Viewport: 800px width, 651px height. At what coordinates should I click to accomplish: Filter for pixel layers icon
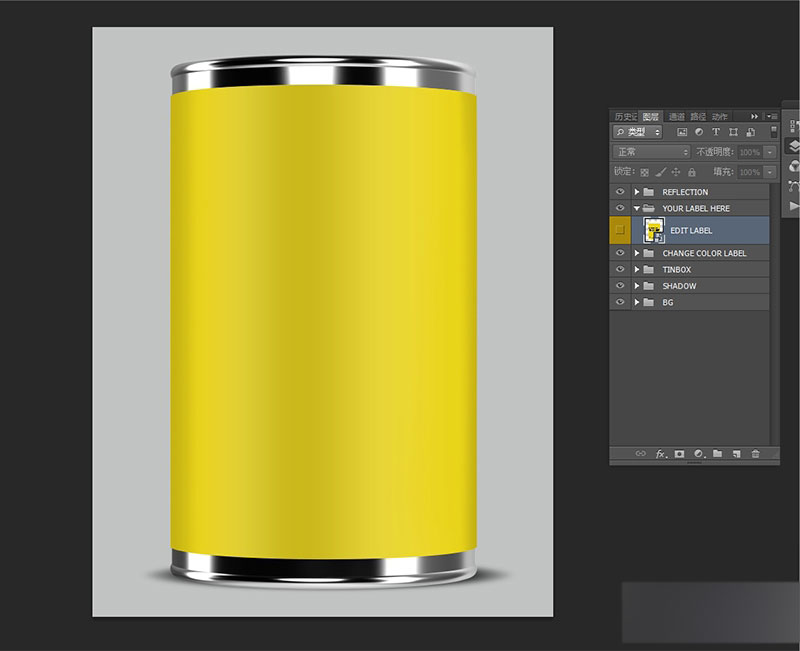(x=682, y=132)
